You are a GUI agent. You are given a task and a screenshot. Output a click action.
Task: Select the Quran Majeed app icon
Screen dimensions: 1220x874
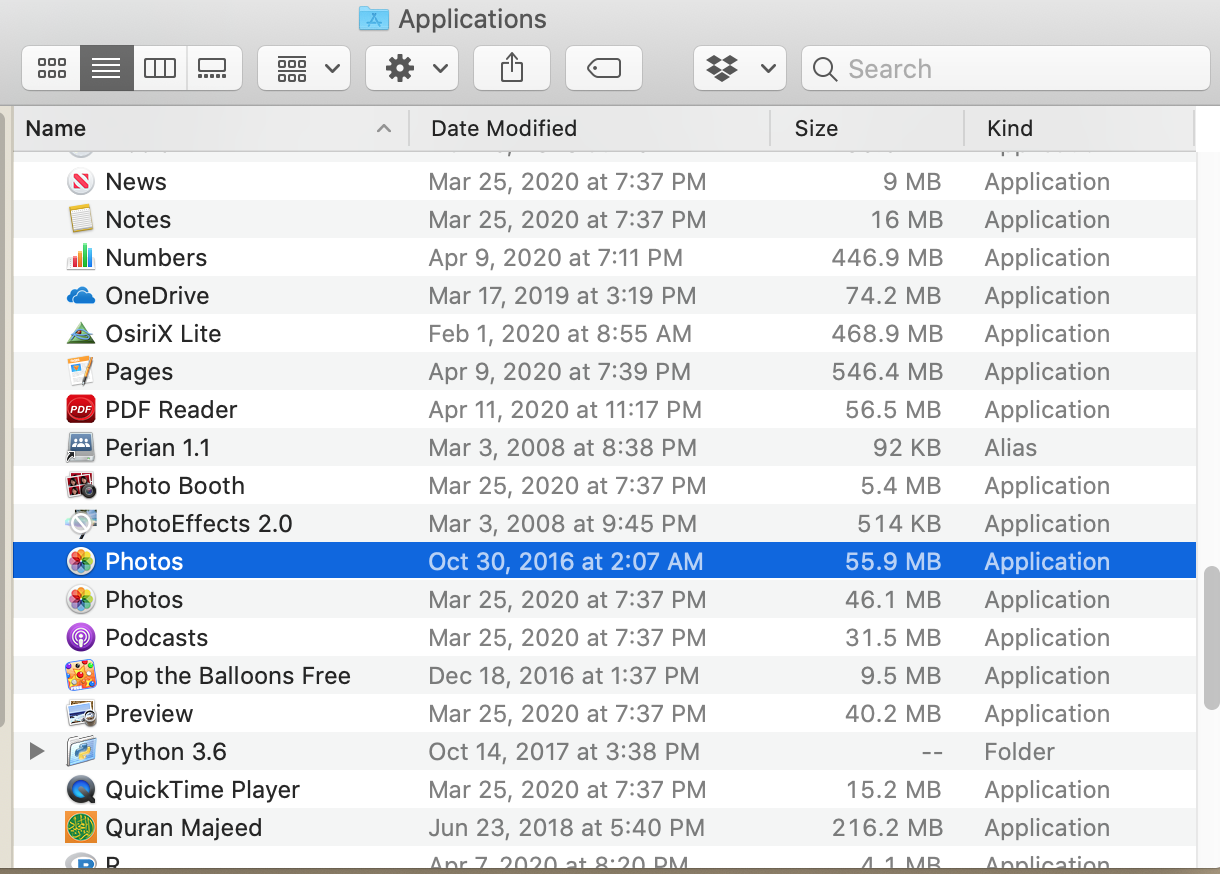81,828
